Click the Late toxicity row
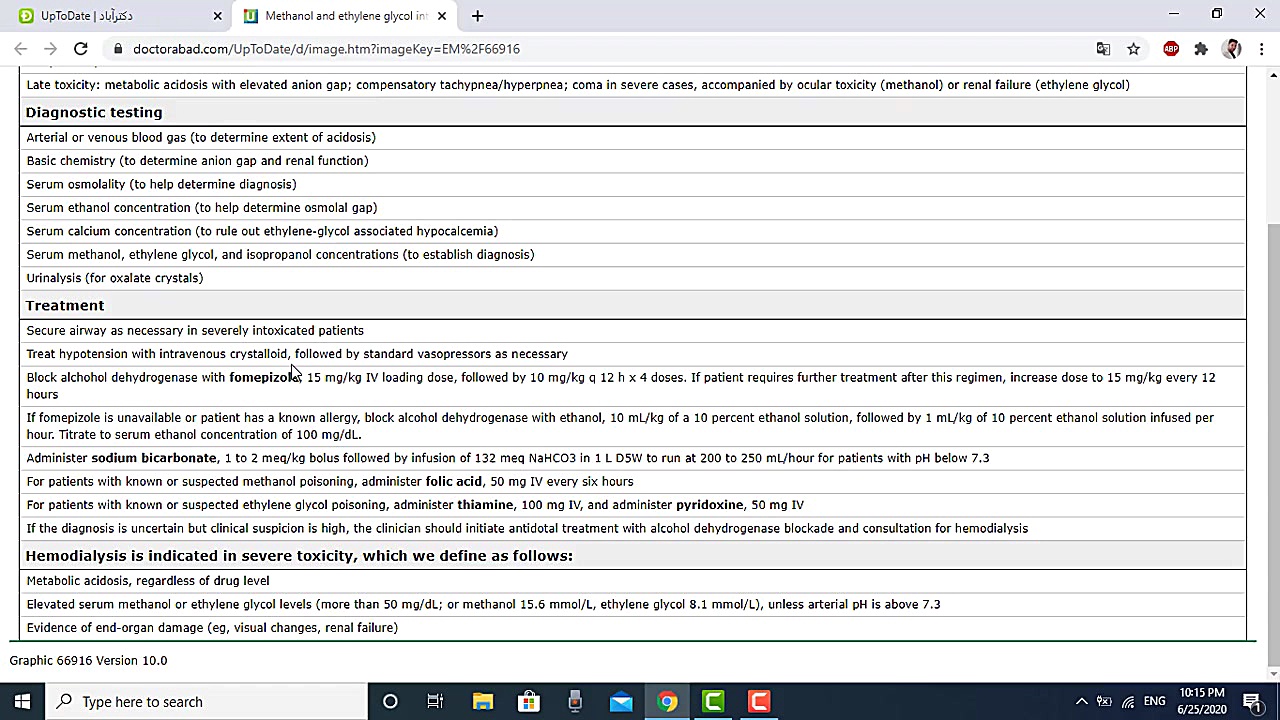Viewport: 1280px width, 720px height. pyautogui.click(x=633, y=85)
